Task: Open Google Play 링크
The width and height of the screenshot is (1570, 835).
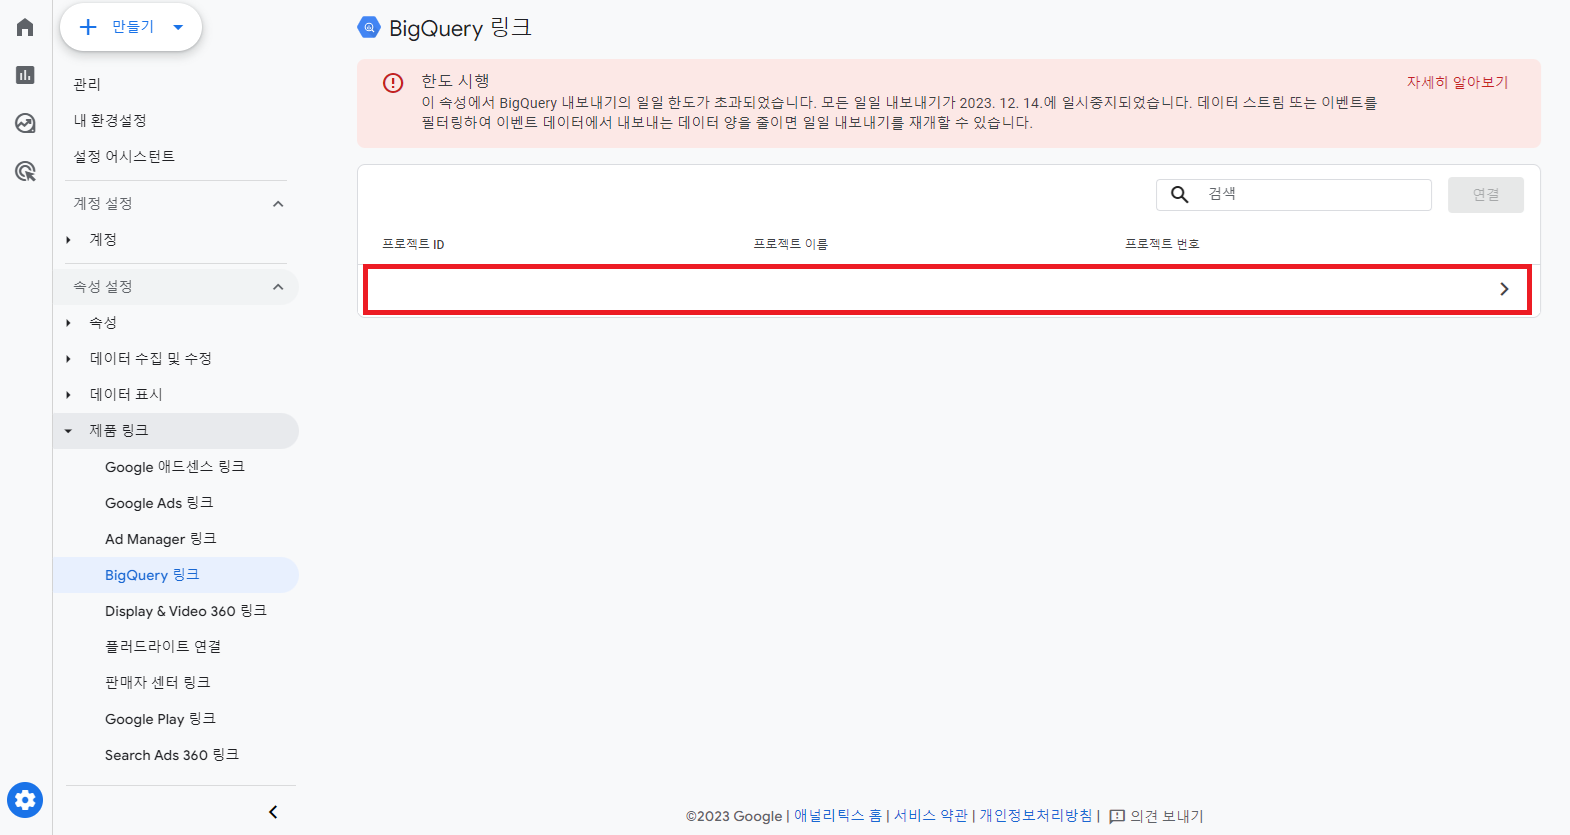Action: [160, 719]
